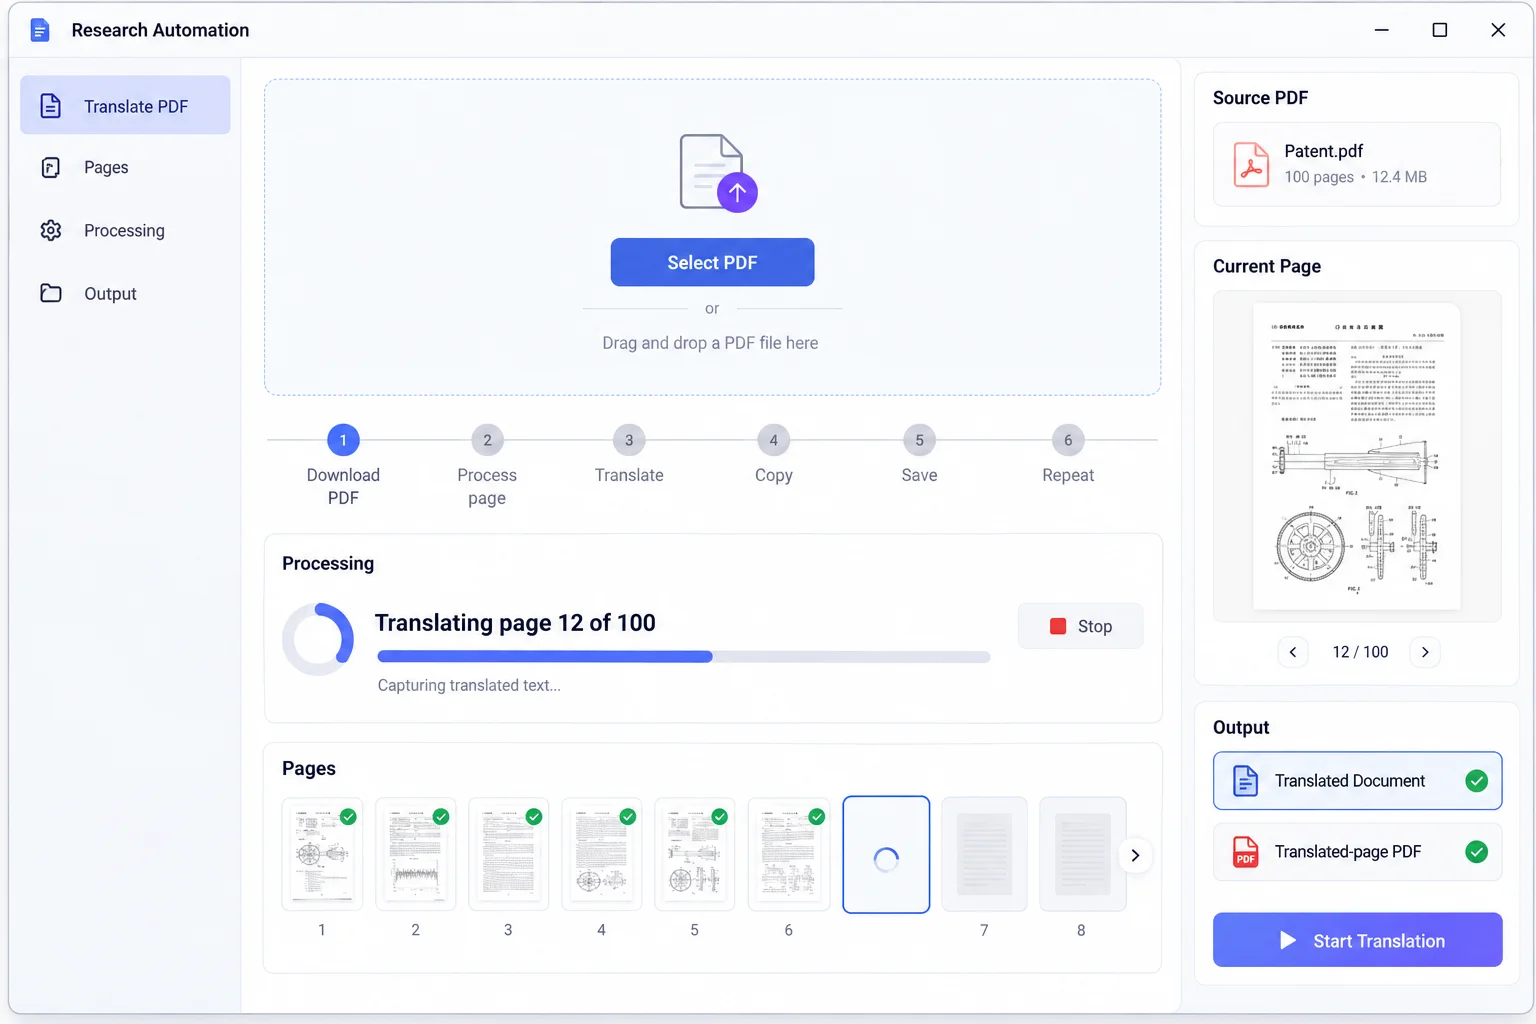Image resolution: width=1536 pixels, height=1024 pixels.
Task: Open page 7 placeholder thumbnail
Action: (984, 854)
